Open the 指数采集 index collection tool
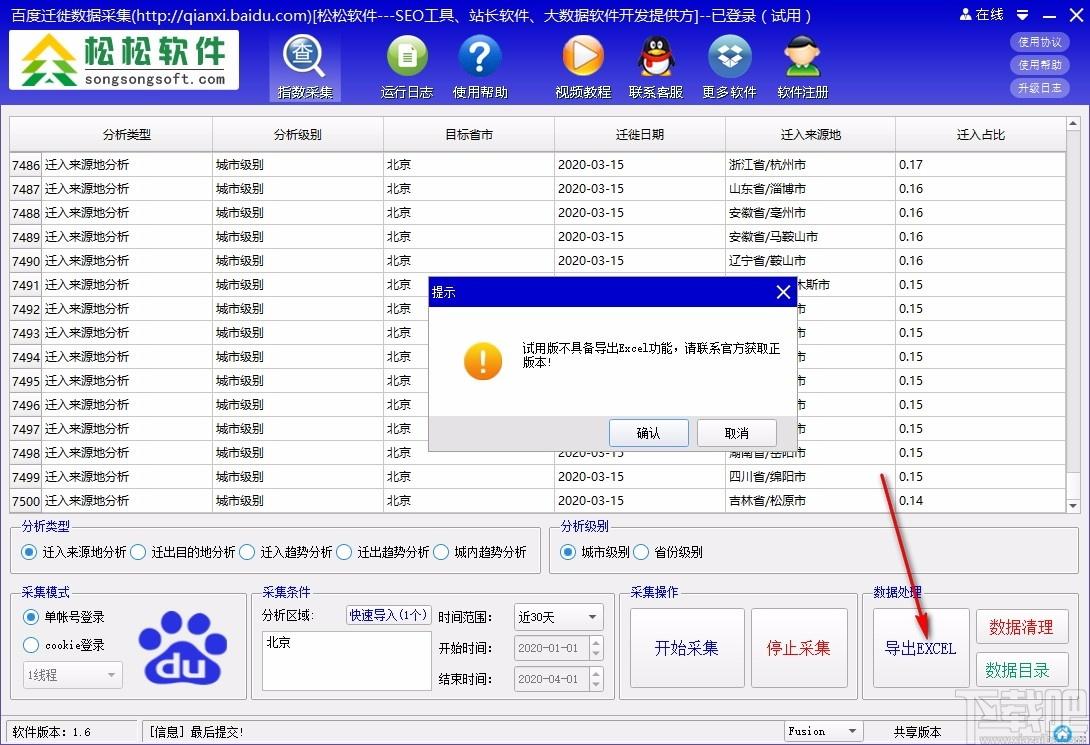This screenshot has width=1090, height=745. tap(304, 67)
